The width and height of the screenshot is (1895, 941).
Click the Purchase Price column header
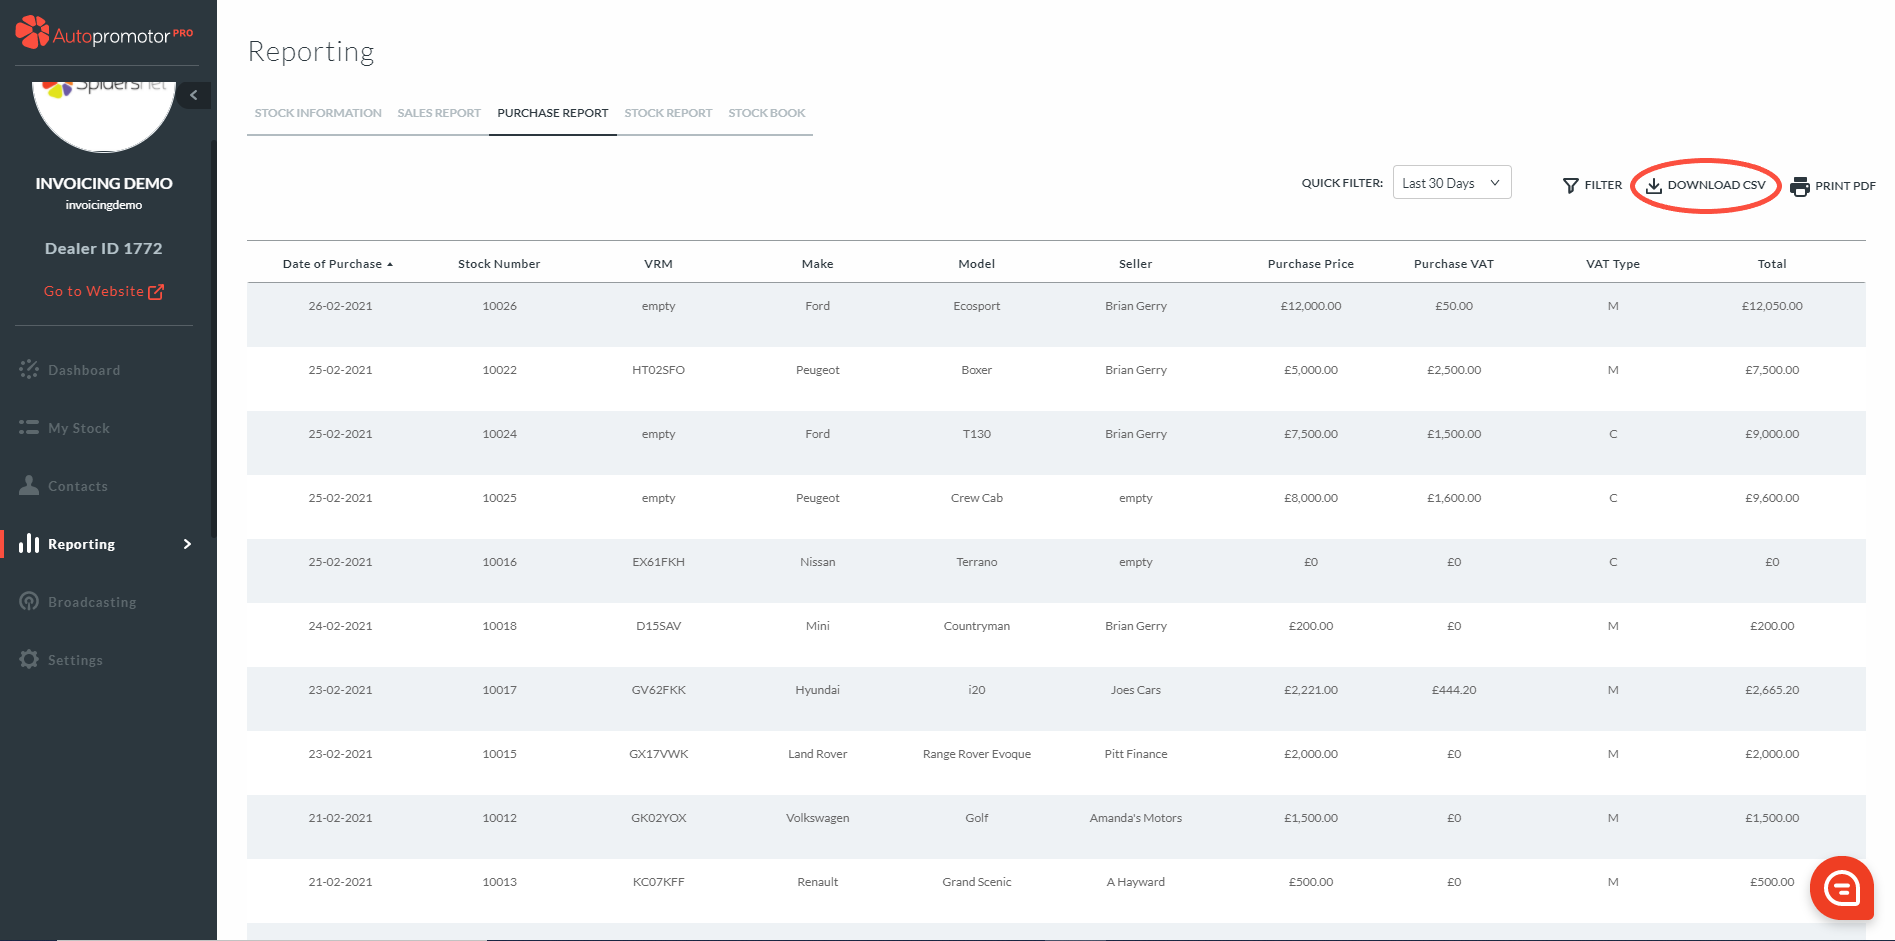click(1310, 264)
